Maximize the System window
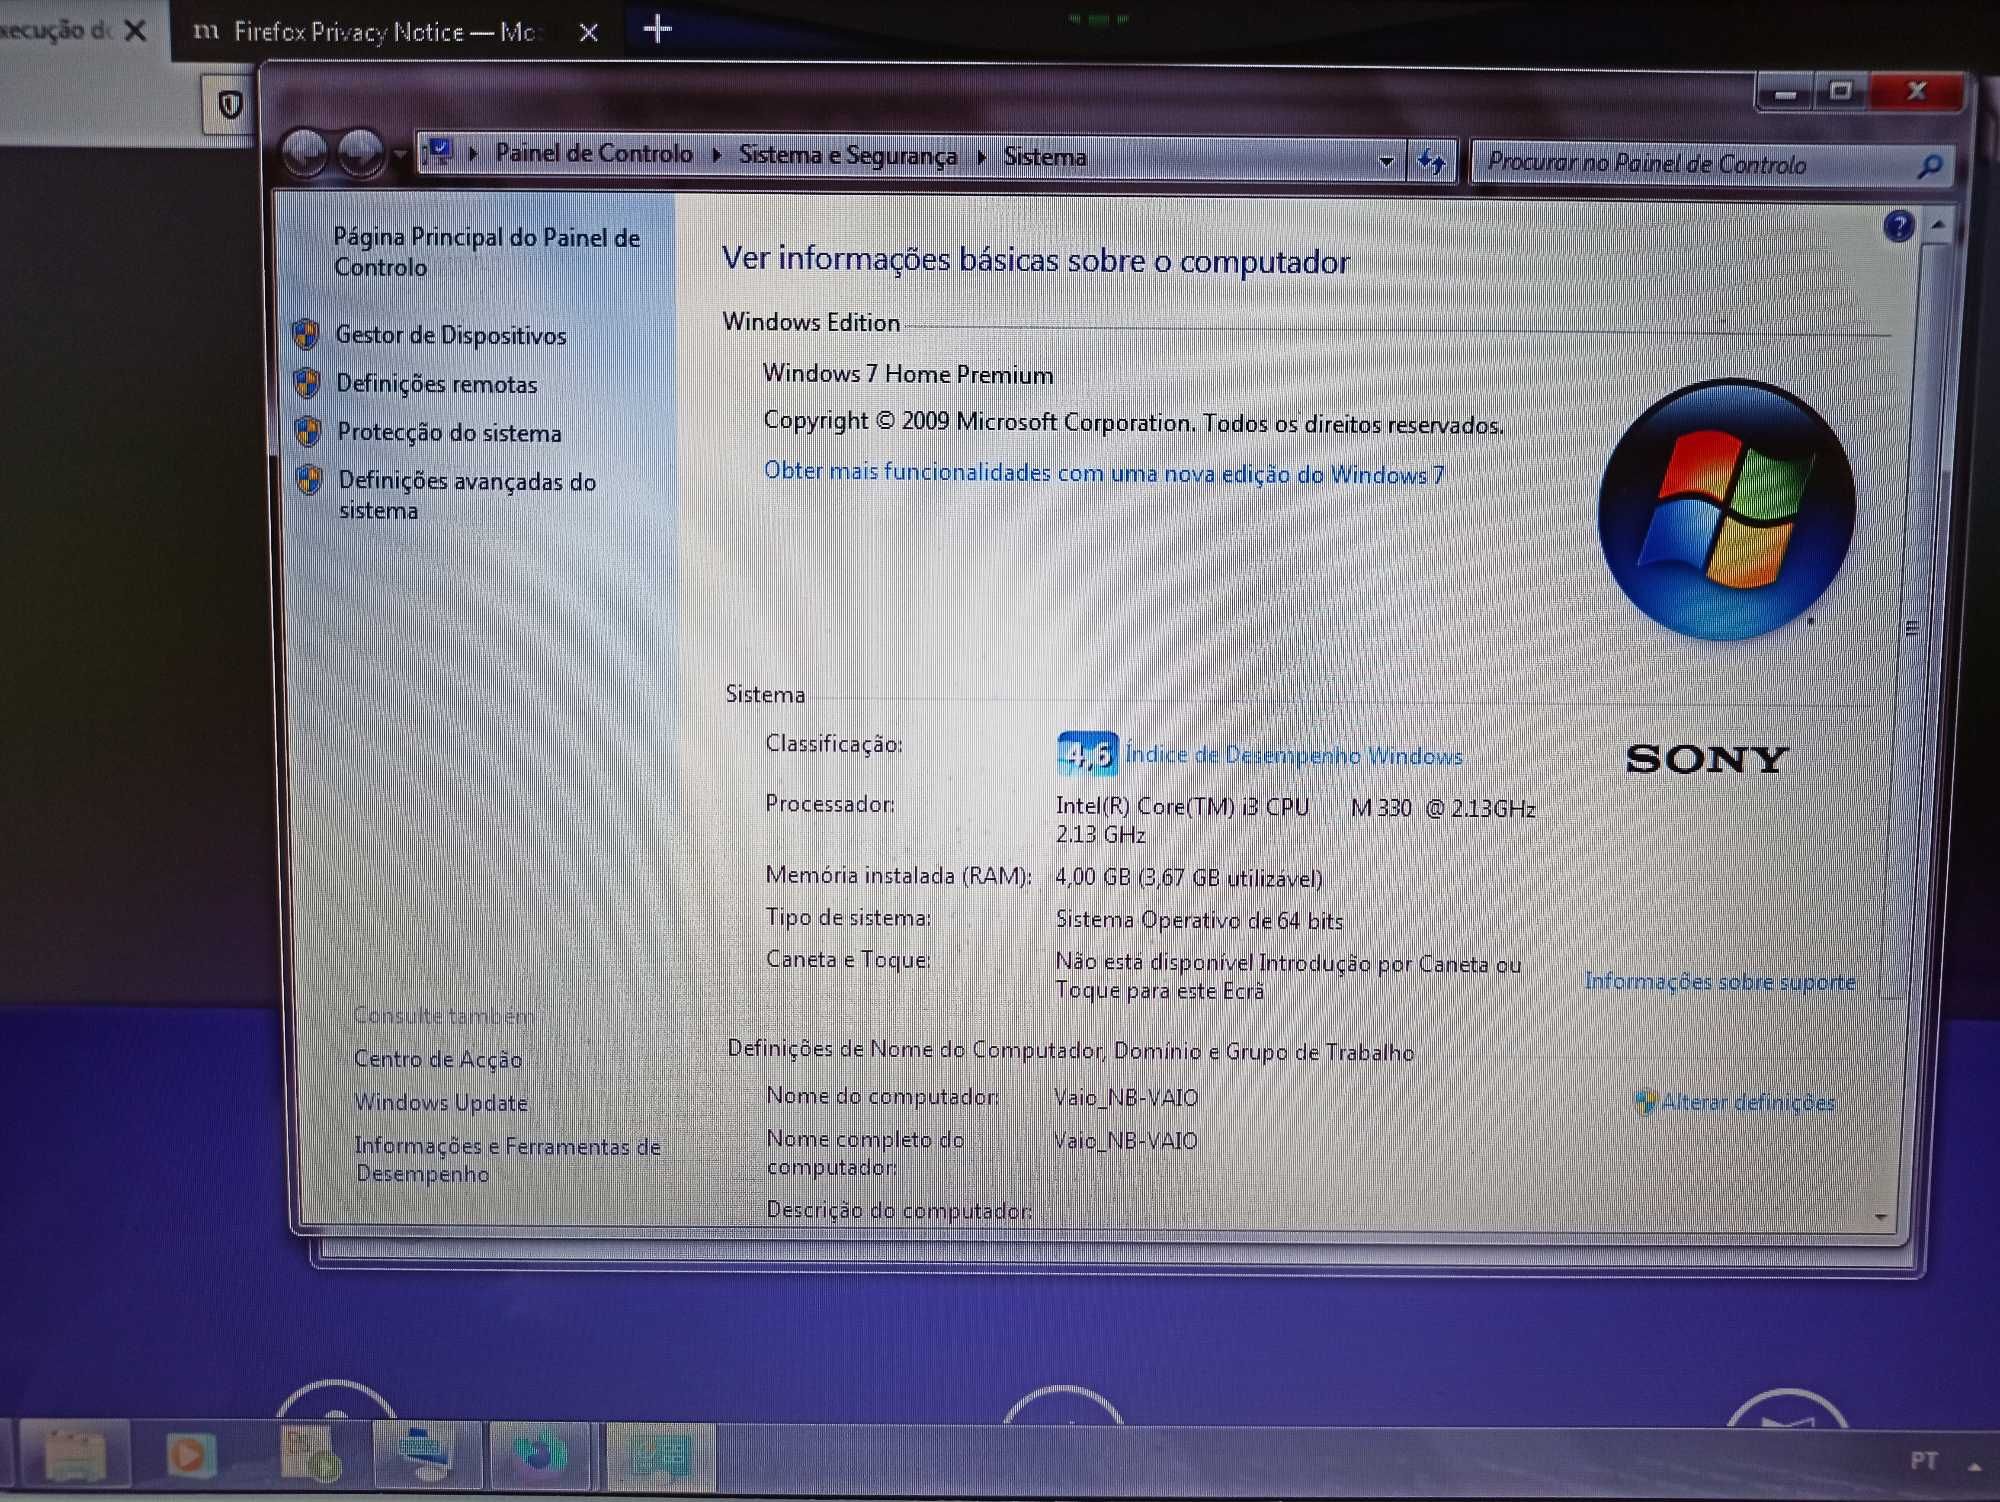 (1840, 92)
